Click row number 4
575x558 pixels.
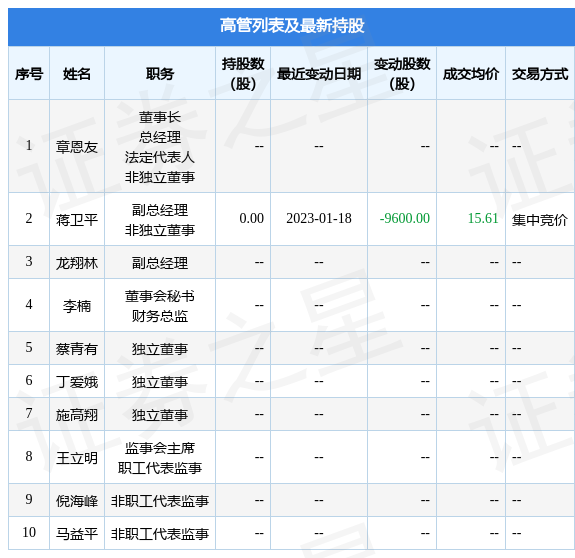[29, 304]
